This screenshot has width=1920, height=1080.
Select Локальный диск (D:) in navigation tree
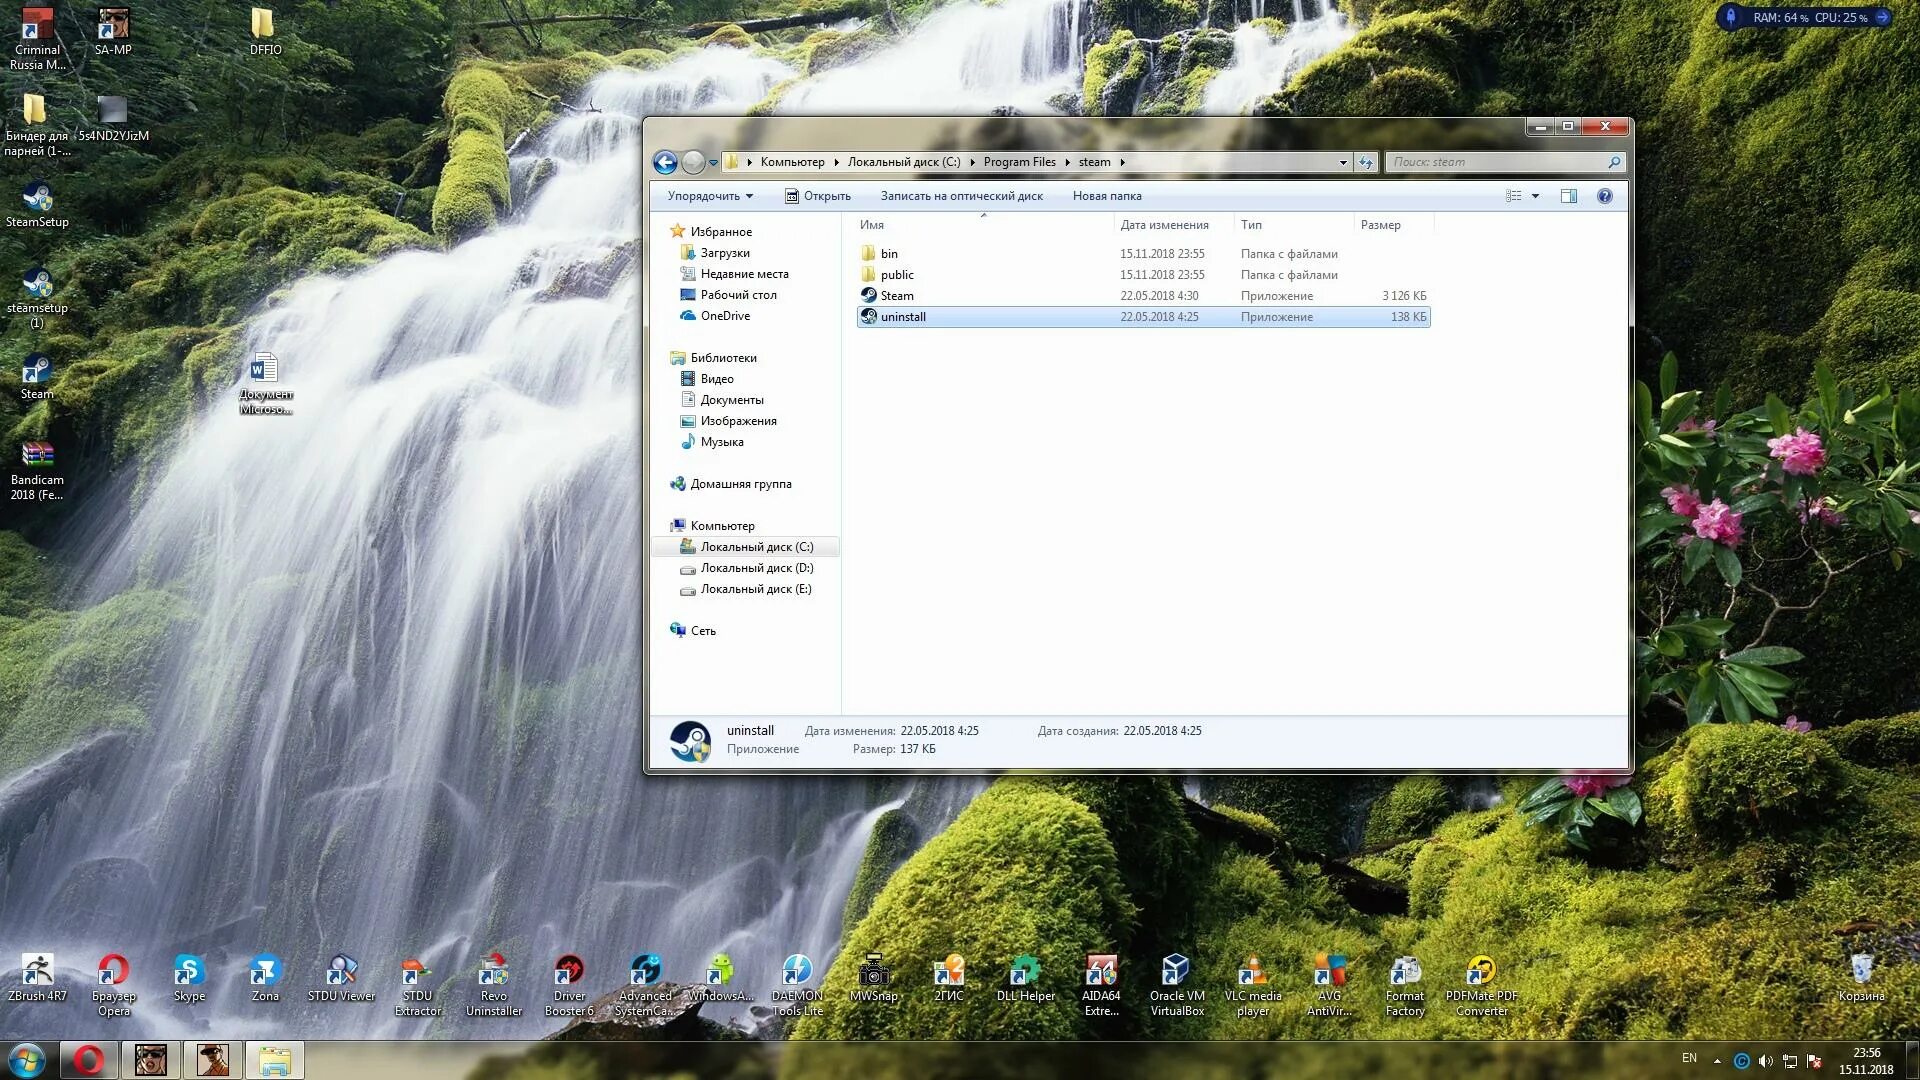pos(756,568)
